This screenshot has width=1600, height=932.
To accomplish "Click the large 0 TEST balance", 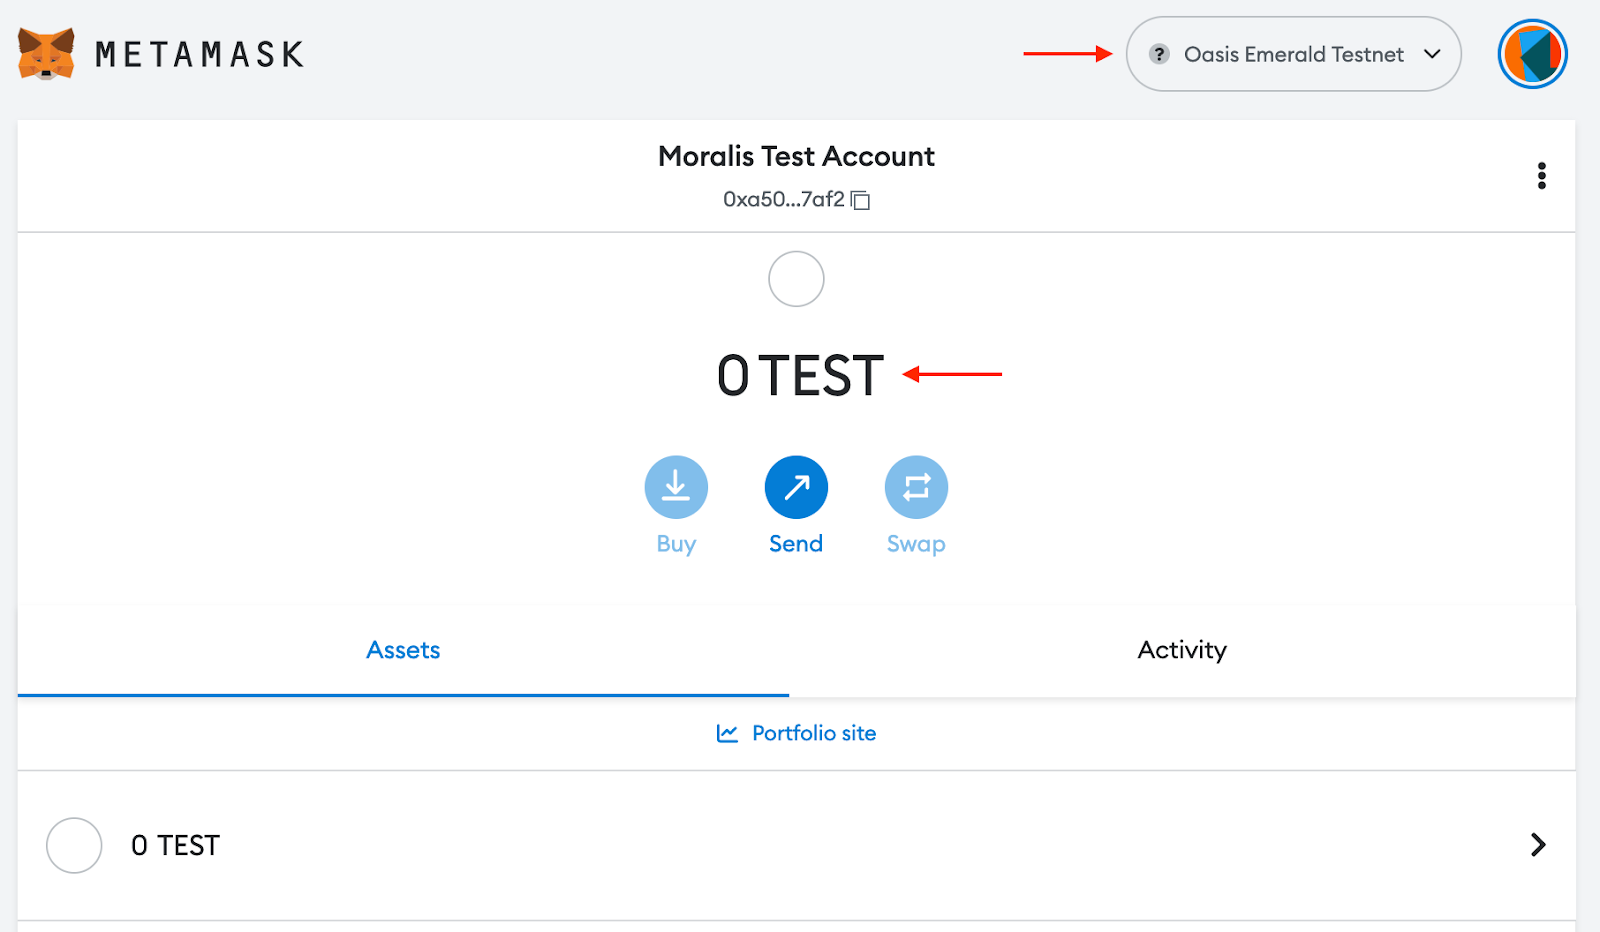I will click(x=801, y=376).
